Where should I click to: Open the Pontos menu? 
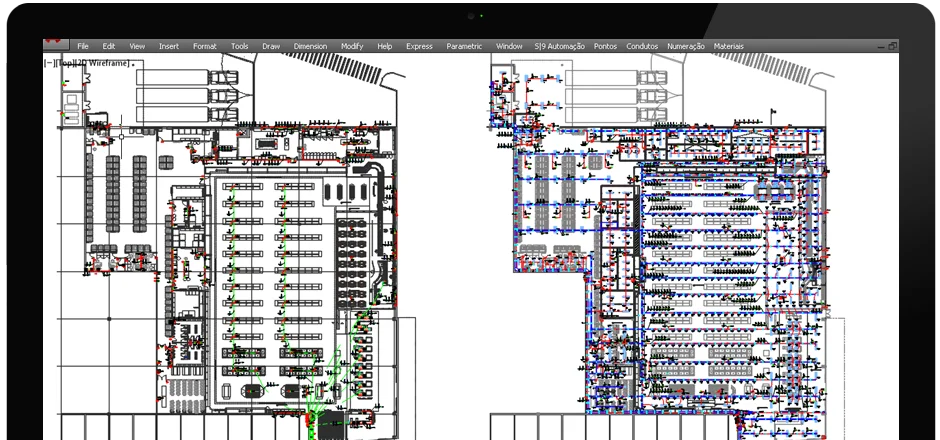(x=605, y=46)
